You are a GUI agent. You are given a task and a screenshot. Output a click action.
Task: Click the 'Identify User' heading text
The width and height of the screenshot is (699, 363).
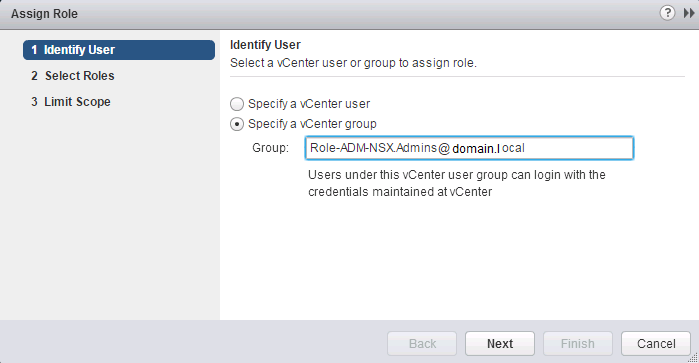coord(265,45)
